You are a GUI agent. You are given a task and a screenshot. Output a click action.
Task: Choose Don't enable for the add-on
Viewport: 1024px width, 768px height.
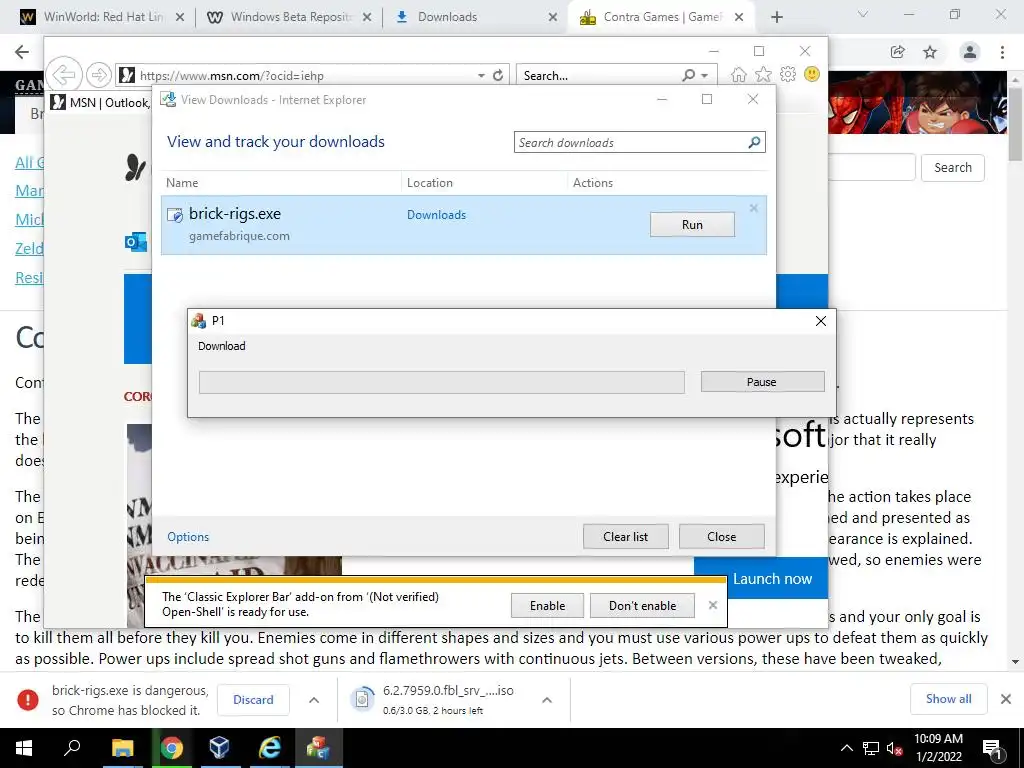point(643,605)
